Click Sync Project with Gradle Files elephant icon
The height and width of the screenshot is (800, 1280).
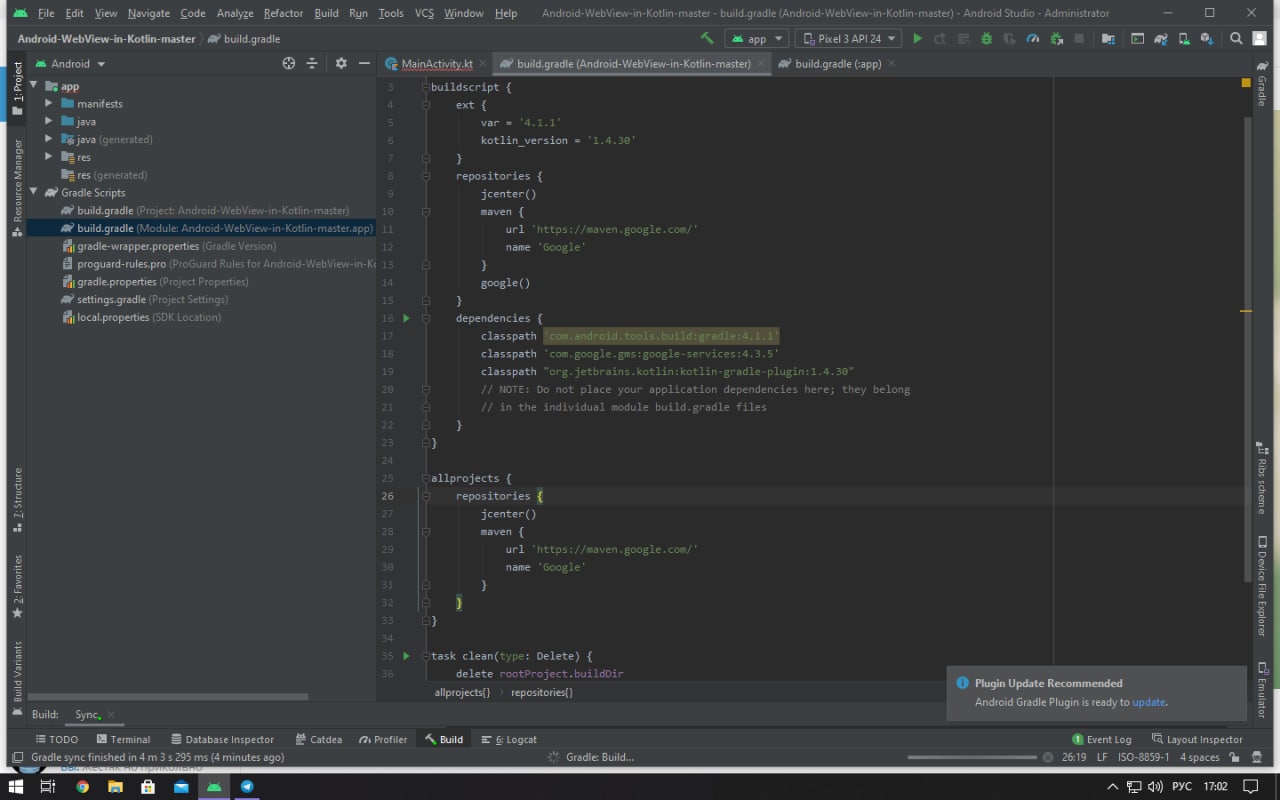(1160, 39)
